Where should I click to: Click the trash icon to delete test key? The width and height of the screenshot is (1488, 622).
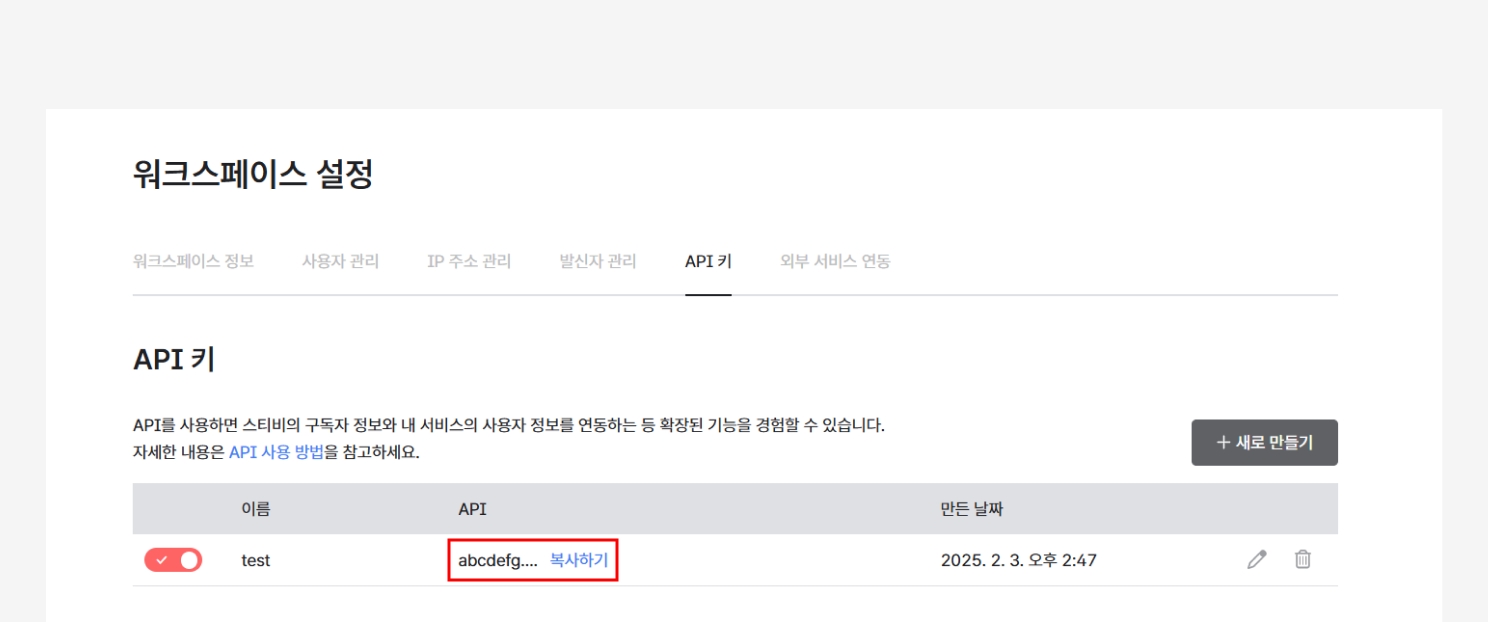point(1302,560)
